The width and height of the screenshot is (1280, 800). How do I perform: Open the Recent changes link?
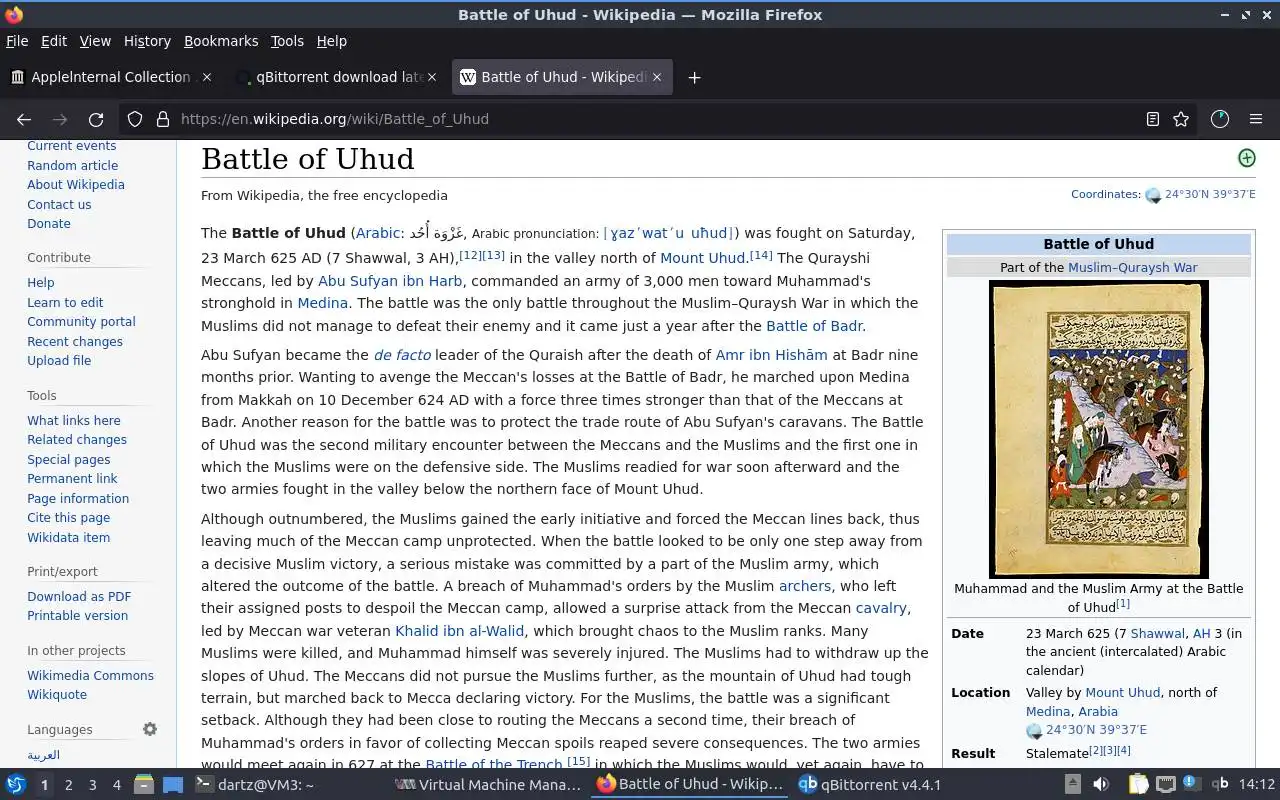[75, 342]
